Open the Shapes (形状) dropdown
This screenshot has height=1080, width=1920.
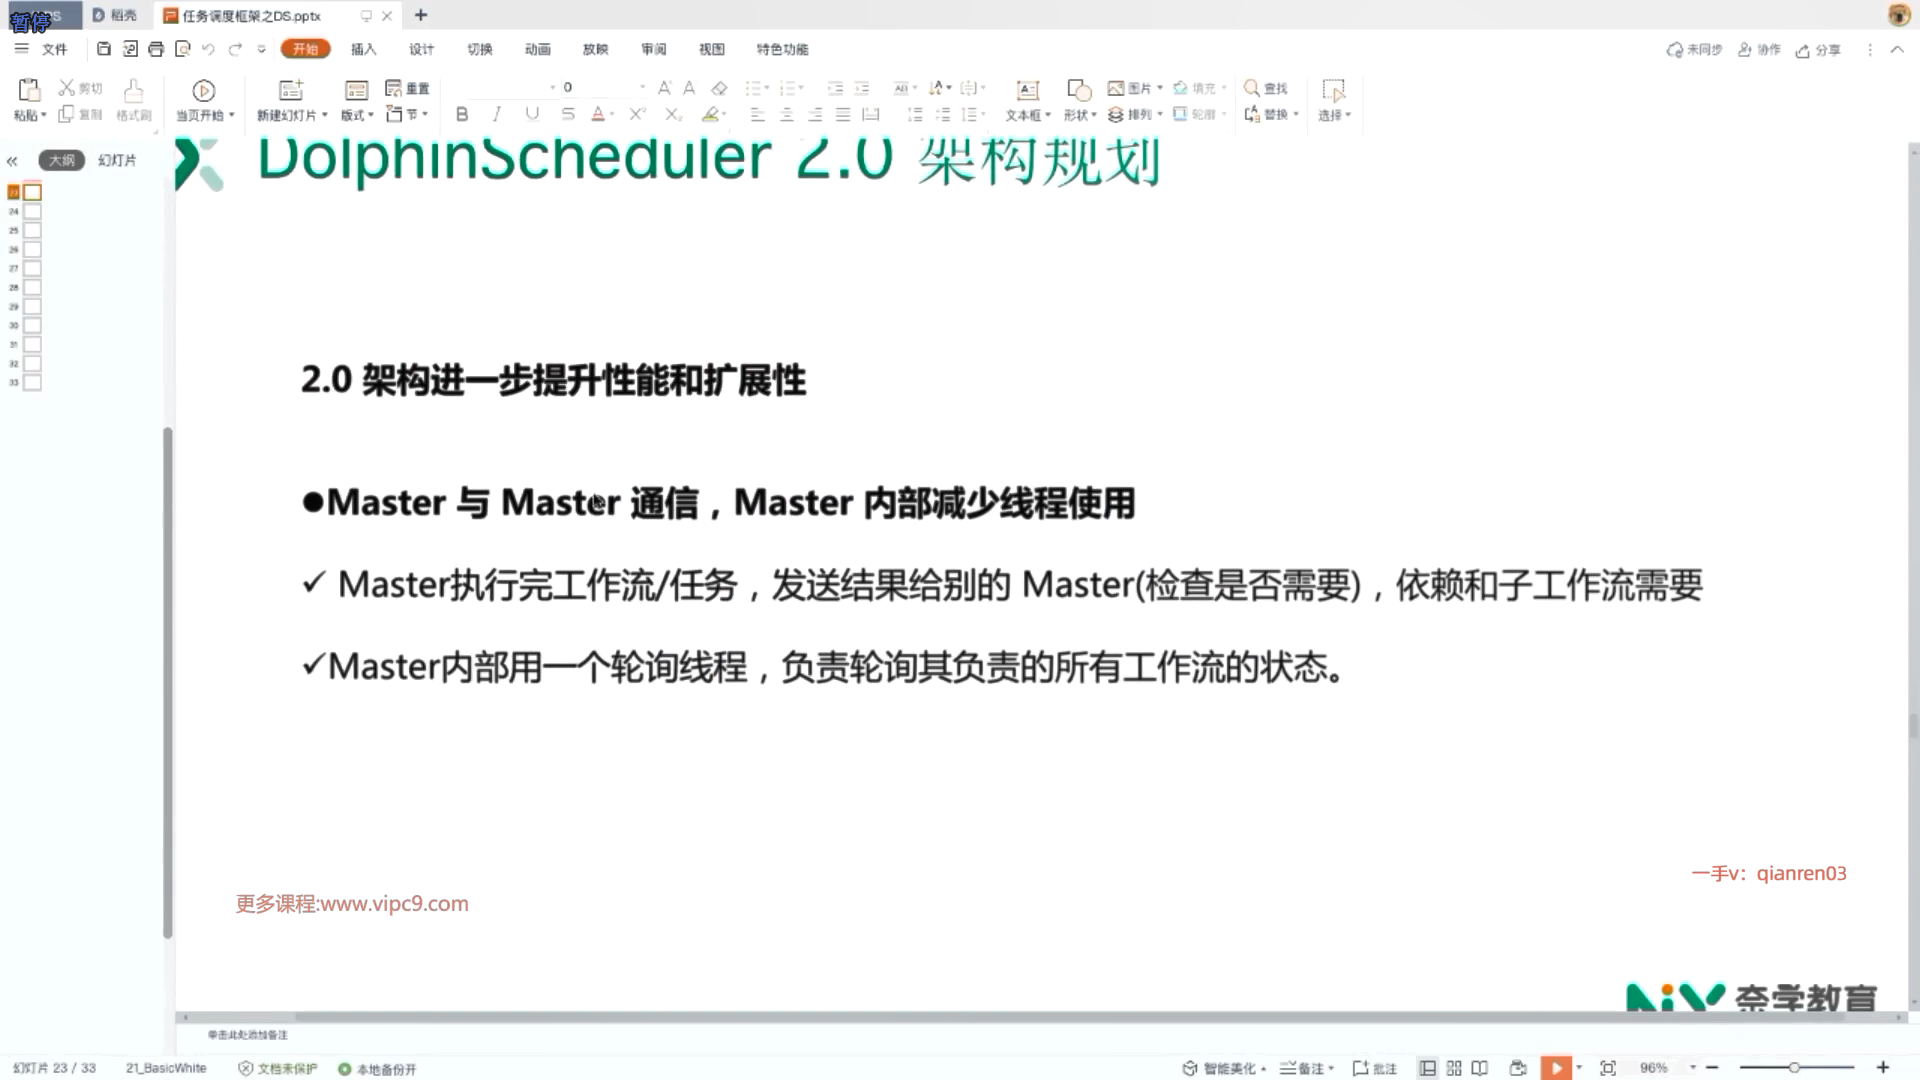[1080, 115]
